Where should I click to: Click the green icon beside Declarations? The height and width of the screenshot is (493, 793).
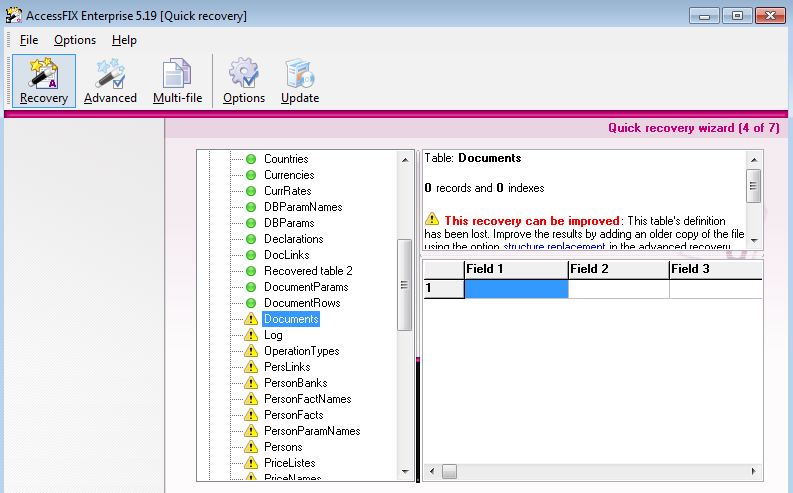coord(251,239)
